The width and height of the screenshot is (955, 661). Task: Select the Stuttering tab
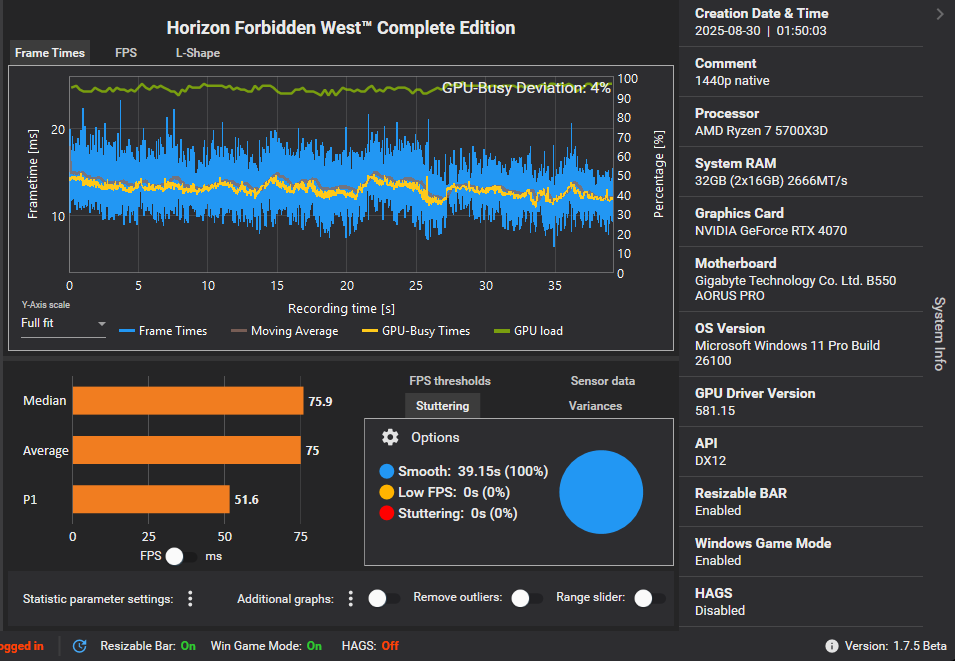[x=443, y=406]
